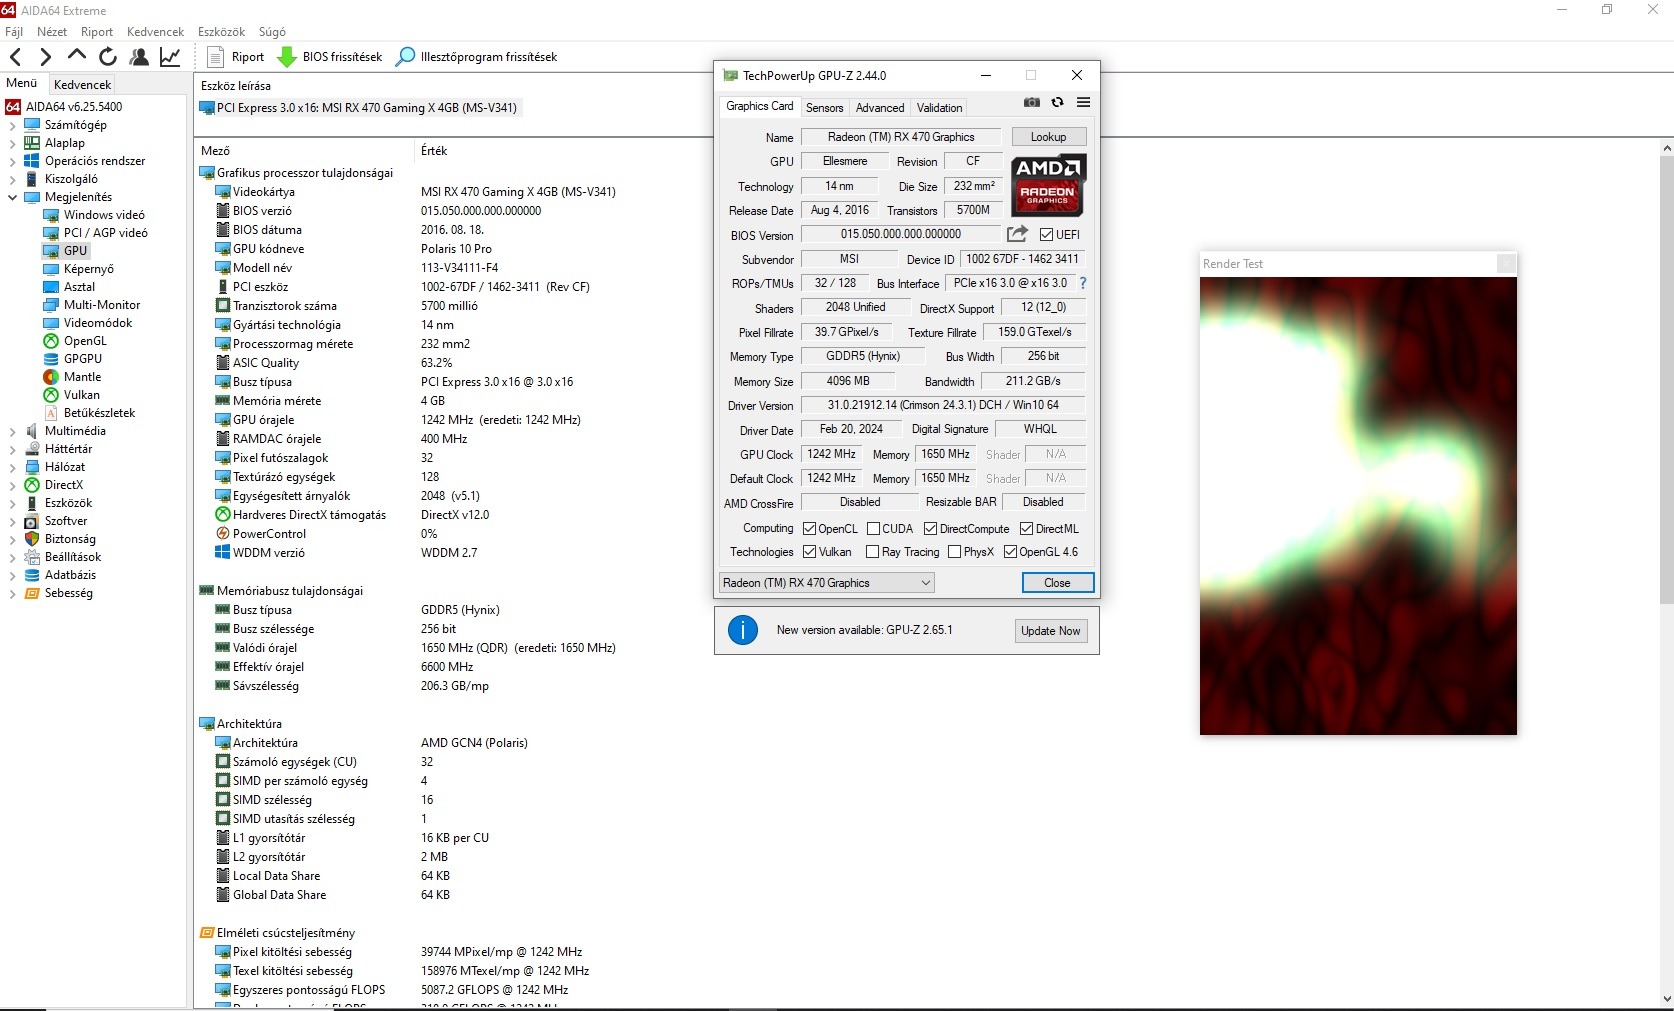Viewport: 1674px width, 1011px height.
Task: Collapse the Megjelenítés tree node
Action: (12, 198)
